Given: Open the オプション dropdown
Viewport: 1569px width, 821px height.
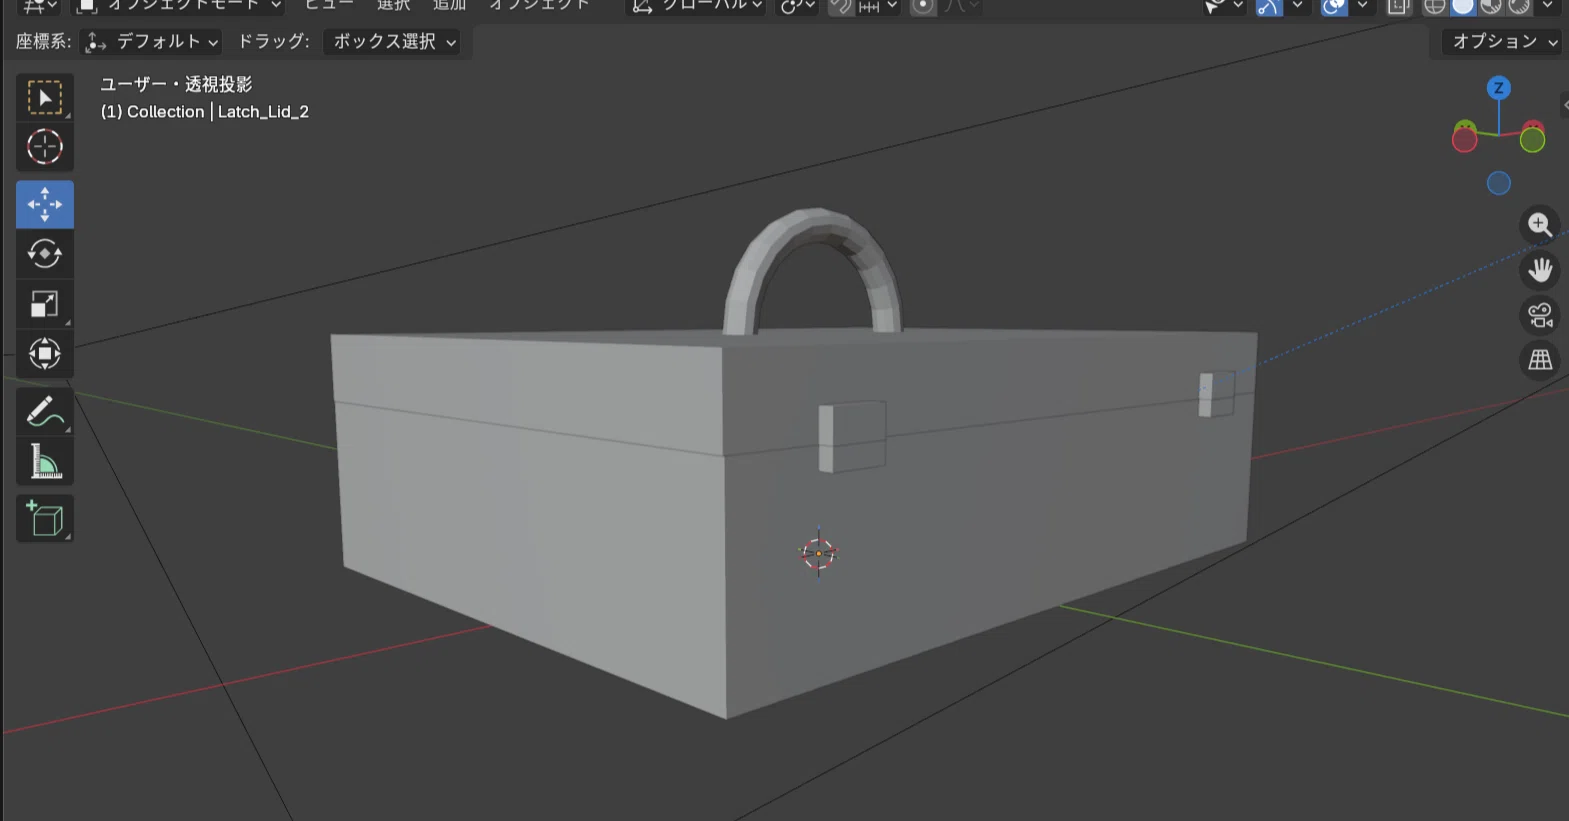Looking at the screenshot, I should (1504, 41).
